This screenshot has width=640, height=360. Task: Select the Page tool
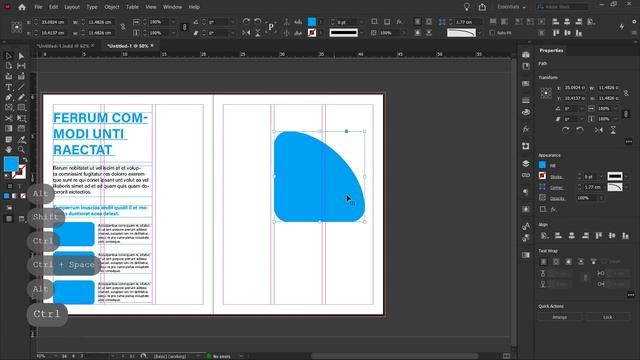coord(8,66)
